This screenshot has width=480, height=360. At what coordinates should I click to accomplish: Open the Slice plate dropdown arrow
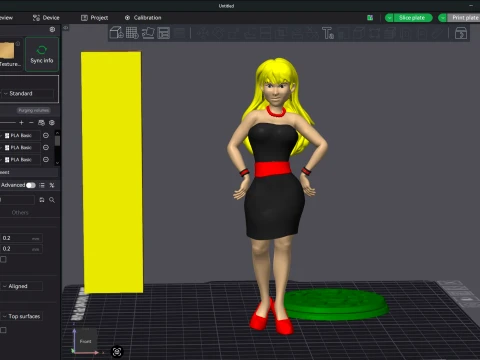[389, 18]
